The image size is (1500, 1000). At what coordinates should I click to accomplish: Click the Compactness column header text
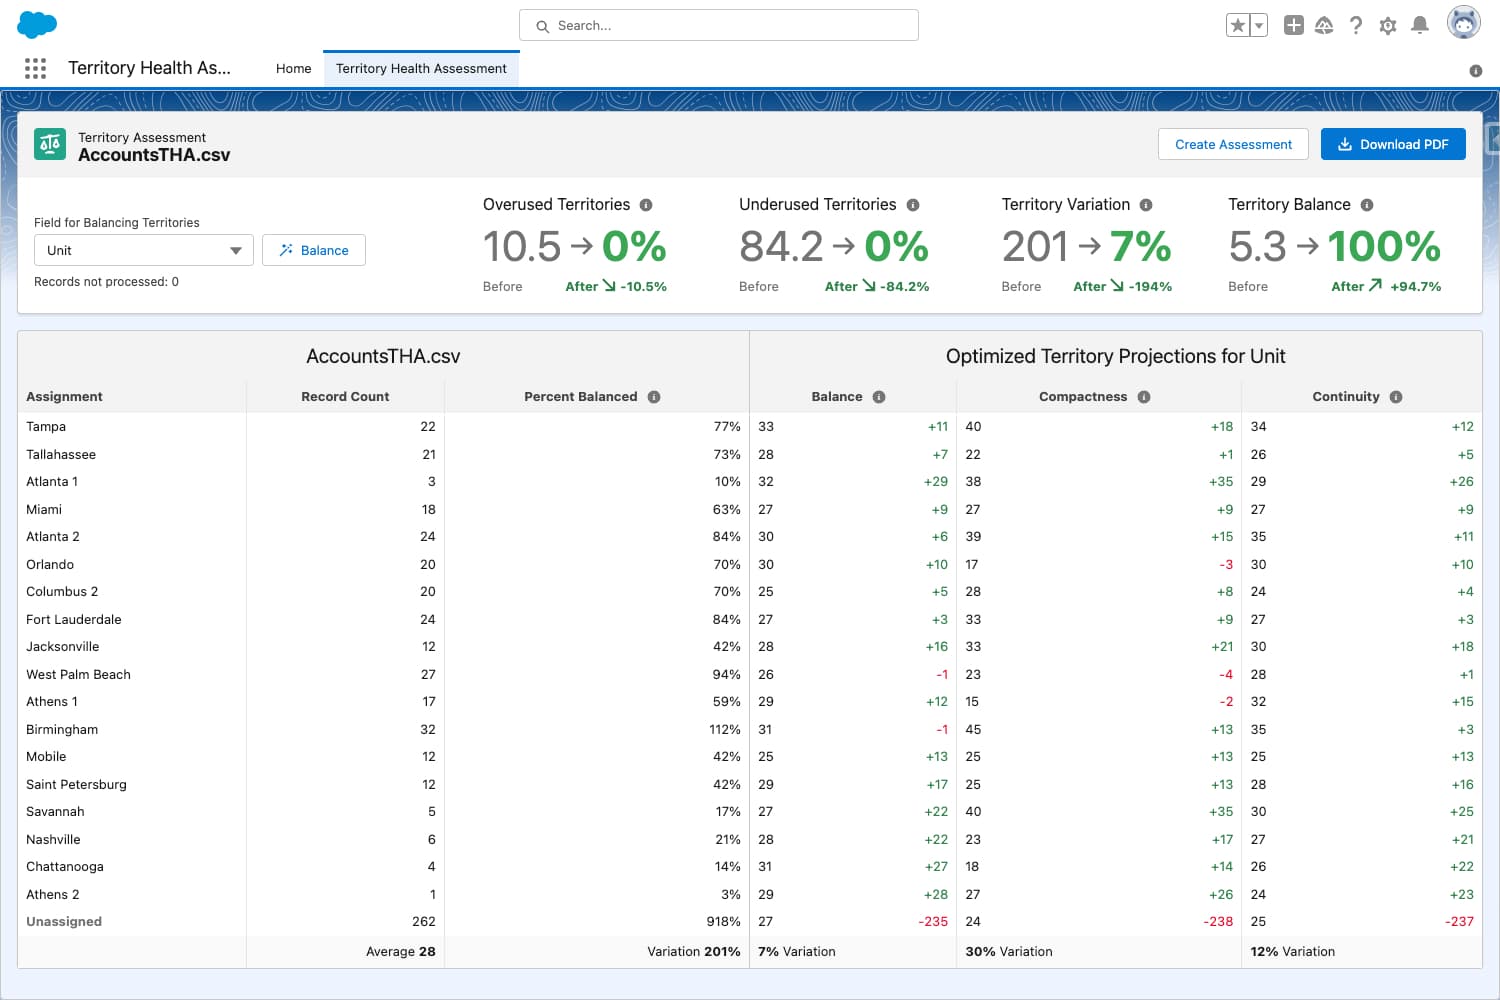pos(1083,397)
